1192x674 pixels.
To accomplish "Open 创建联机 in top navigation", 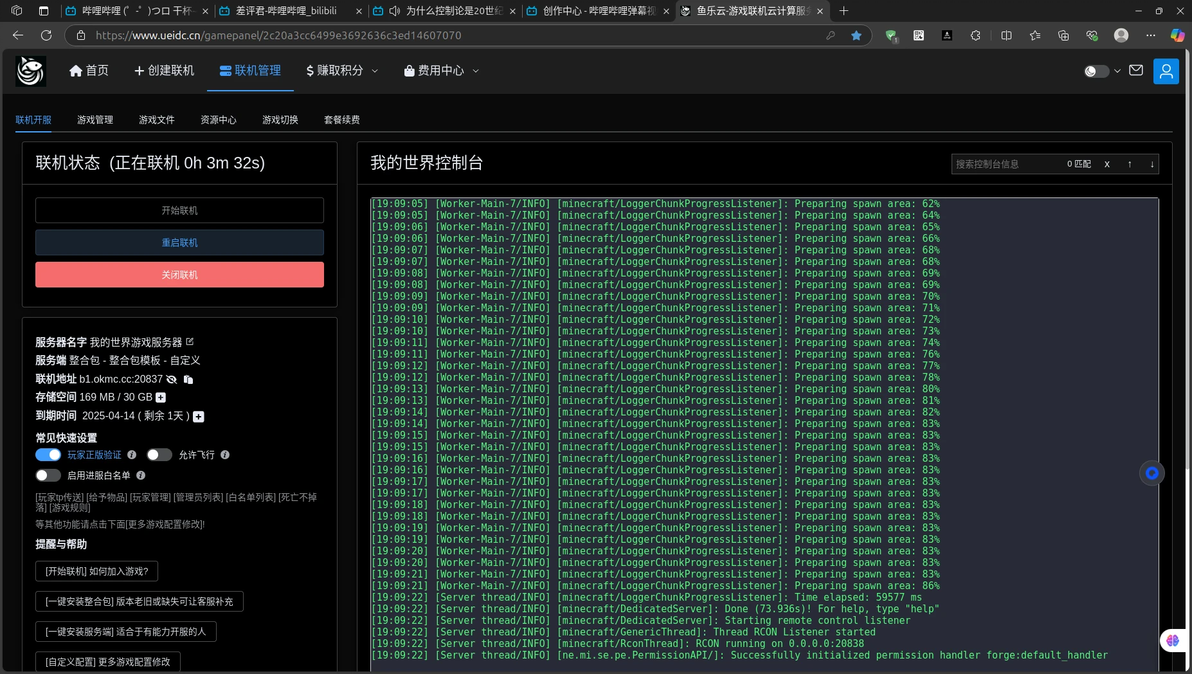I will (x=164, y=71).
